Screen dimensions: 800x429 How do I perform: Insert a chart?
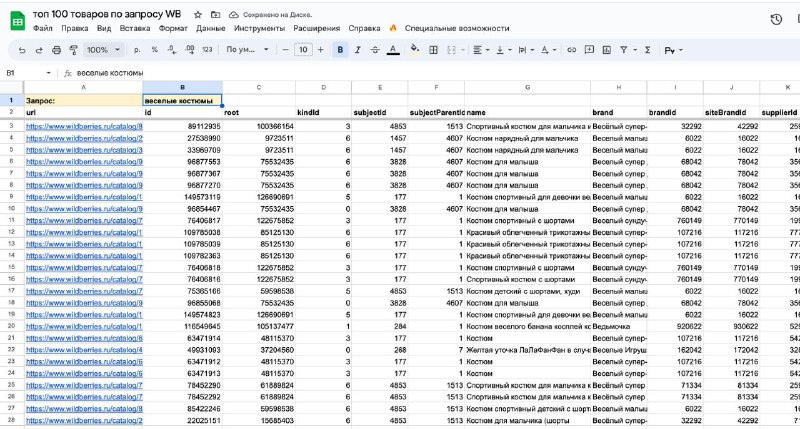(x=607, y=50)
